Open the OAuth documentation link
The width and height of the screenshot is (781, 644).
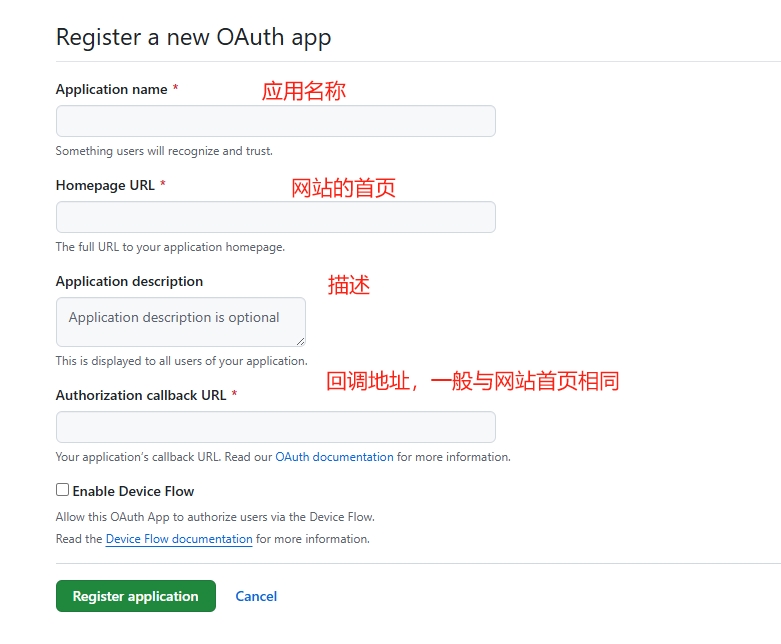pyautogui.click(x=334, y=457)
